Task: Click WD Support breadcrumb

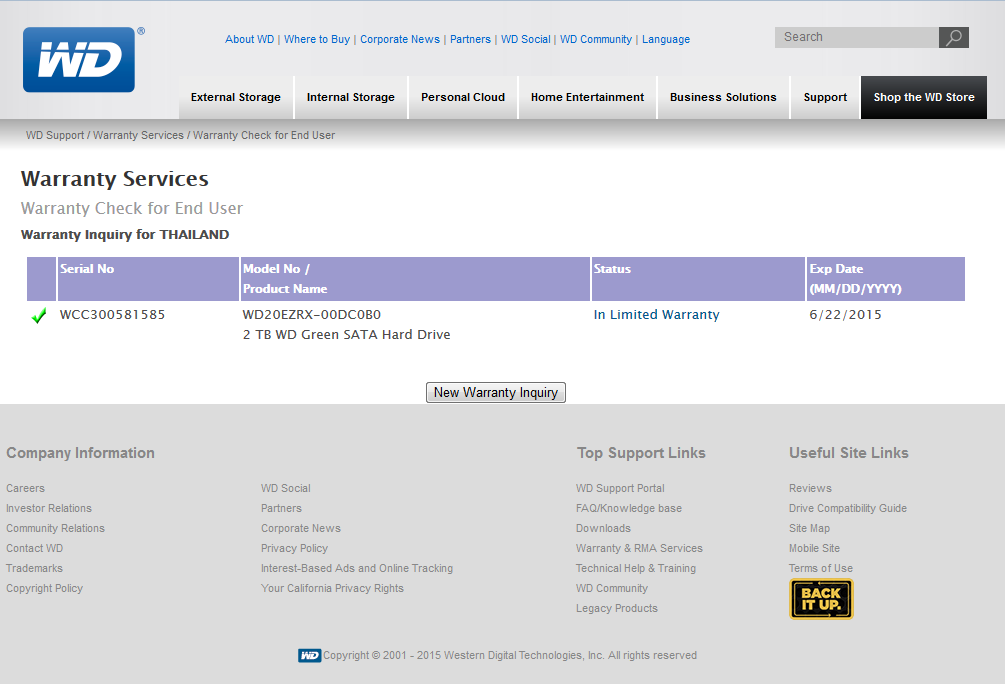Action: pyautogui.click(x=55, y=135)
